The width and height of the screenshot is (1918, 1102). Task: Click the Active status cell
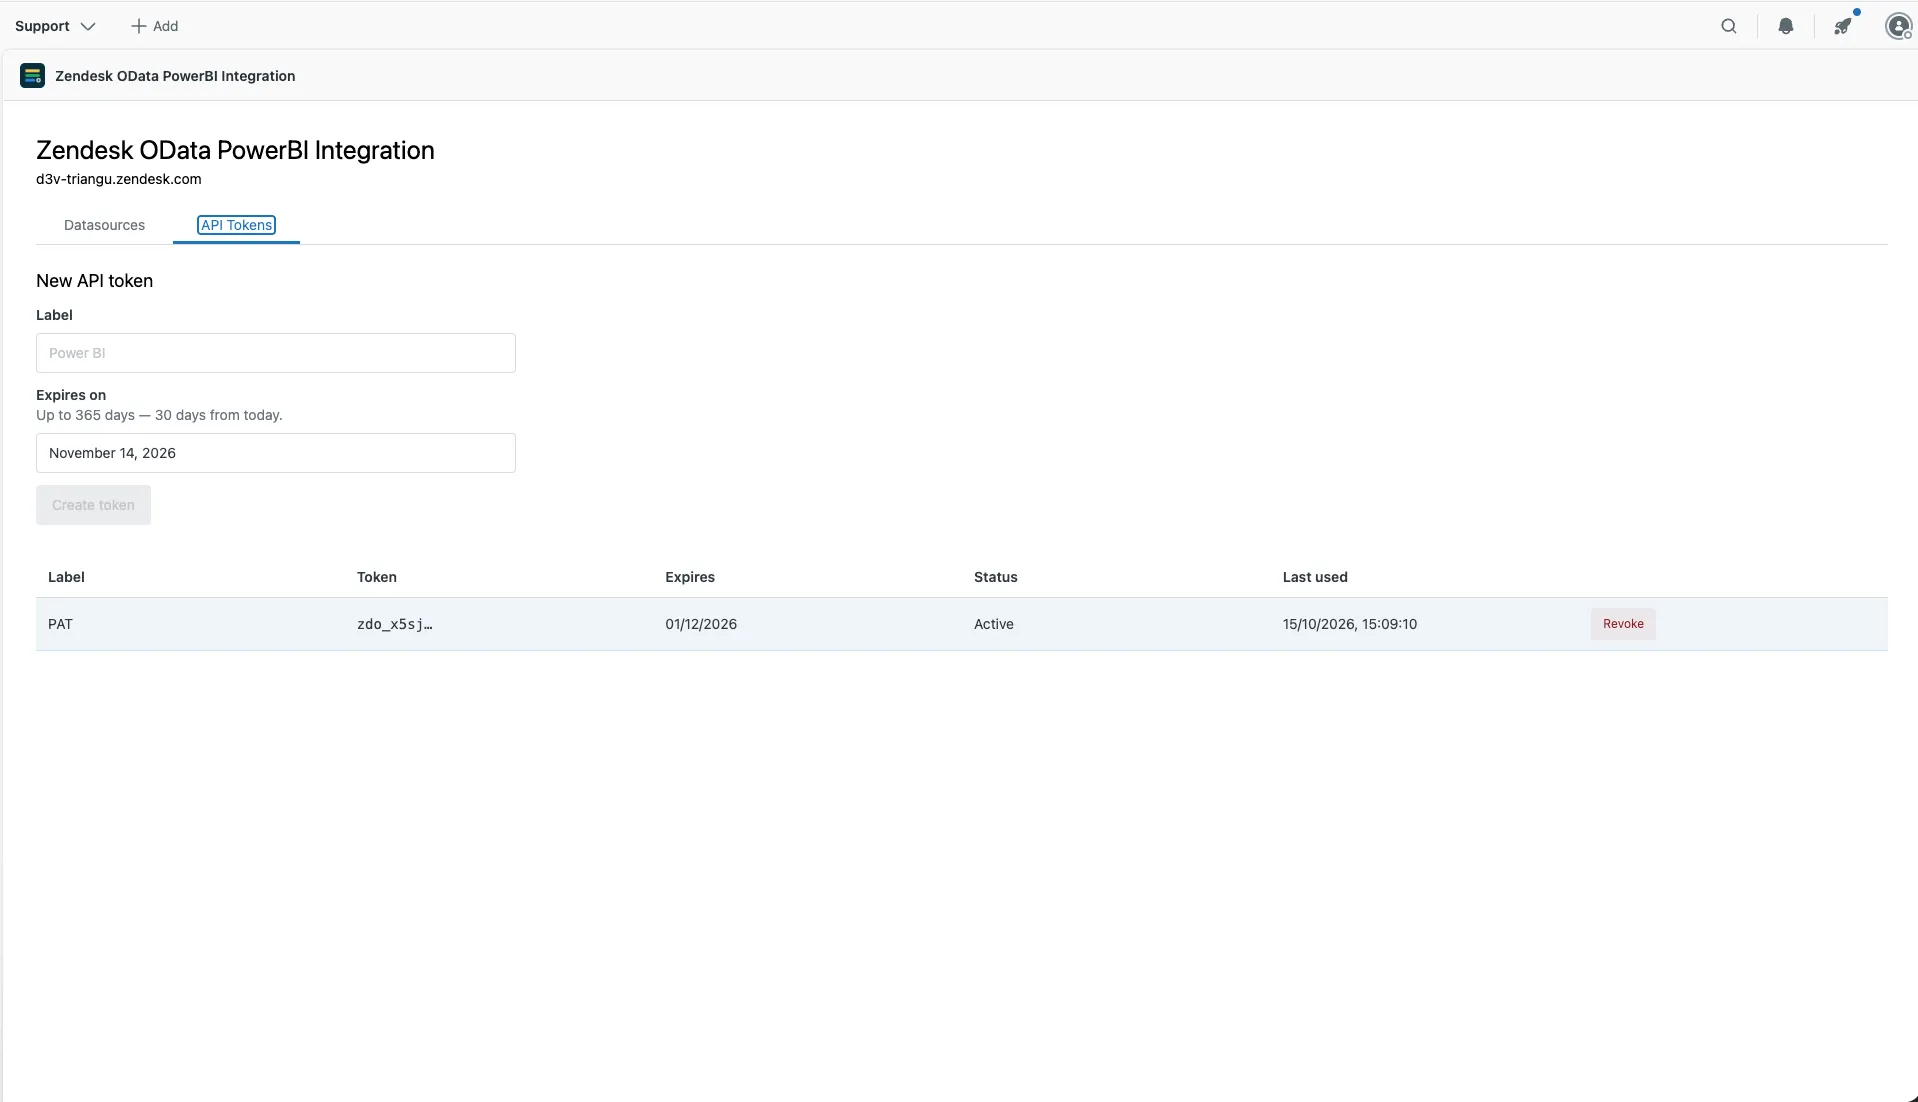tap(994, 624)
